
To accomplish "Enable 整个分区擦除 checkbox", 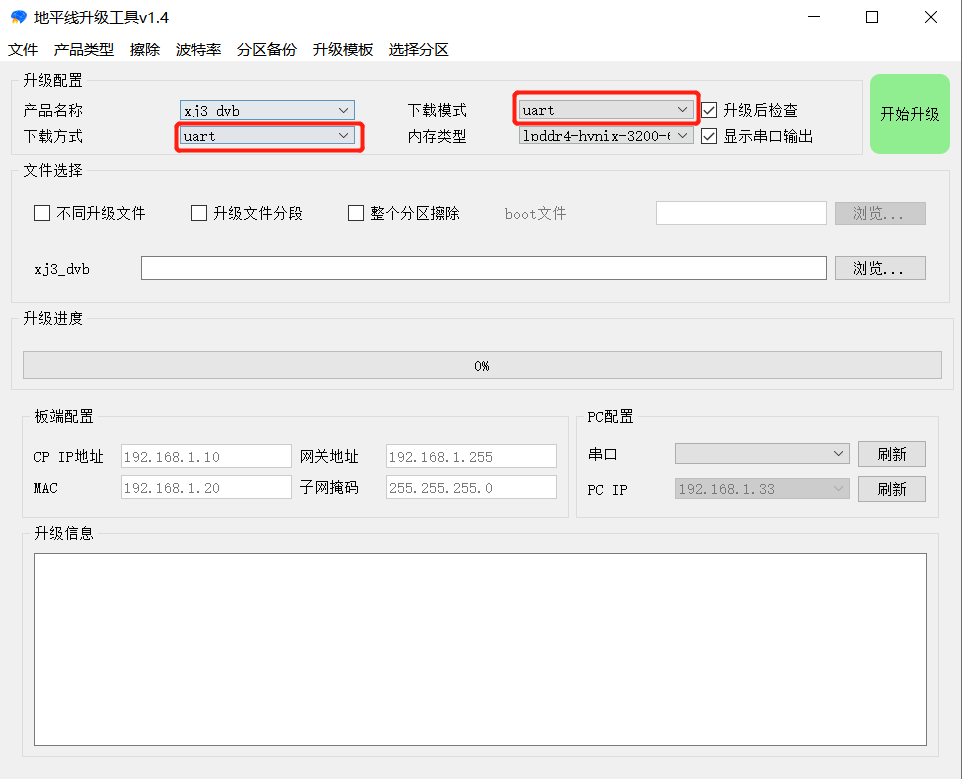I will 356,213.
